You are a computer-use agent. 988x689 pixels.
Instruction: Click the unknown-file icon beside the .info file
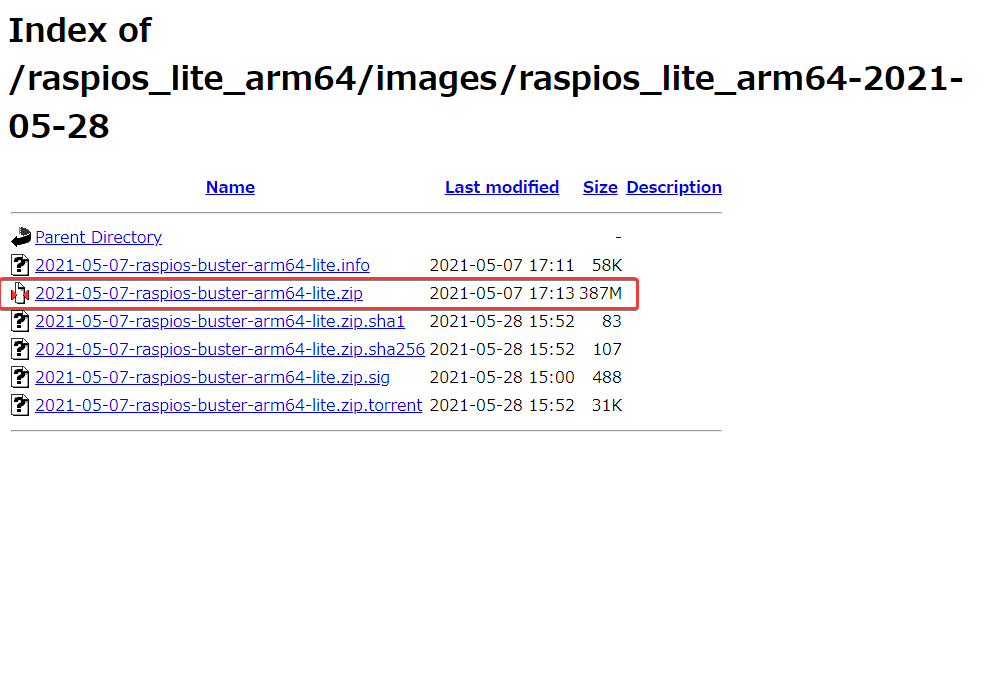pos(20,265)
